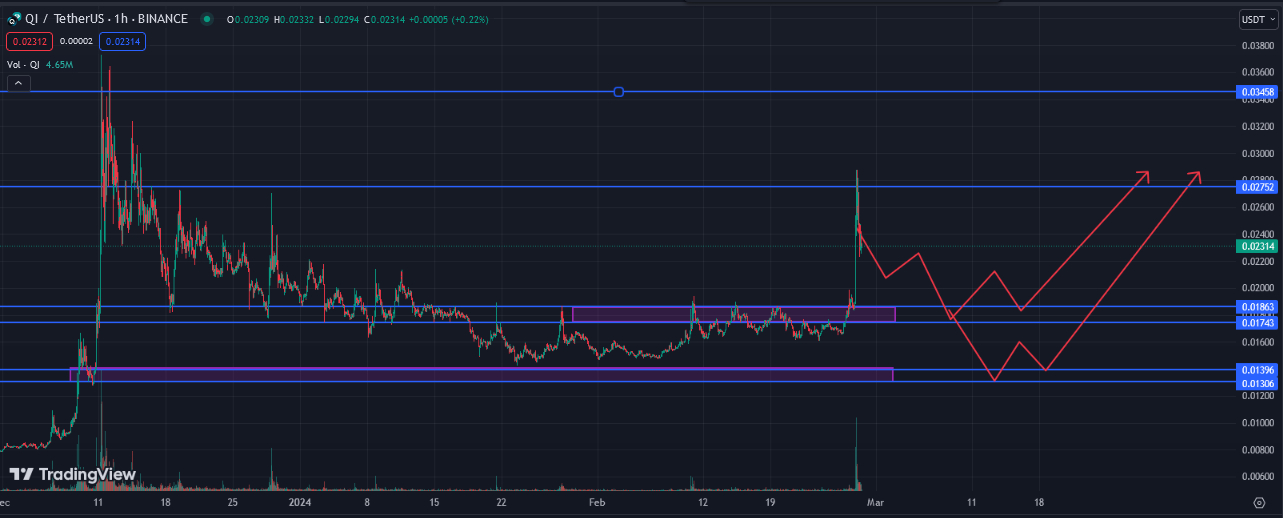Image resolution: width=1283 pixels, height=518 pixels.
Task: Open chart settings gear icon
Action: pos(1258,503)
